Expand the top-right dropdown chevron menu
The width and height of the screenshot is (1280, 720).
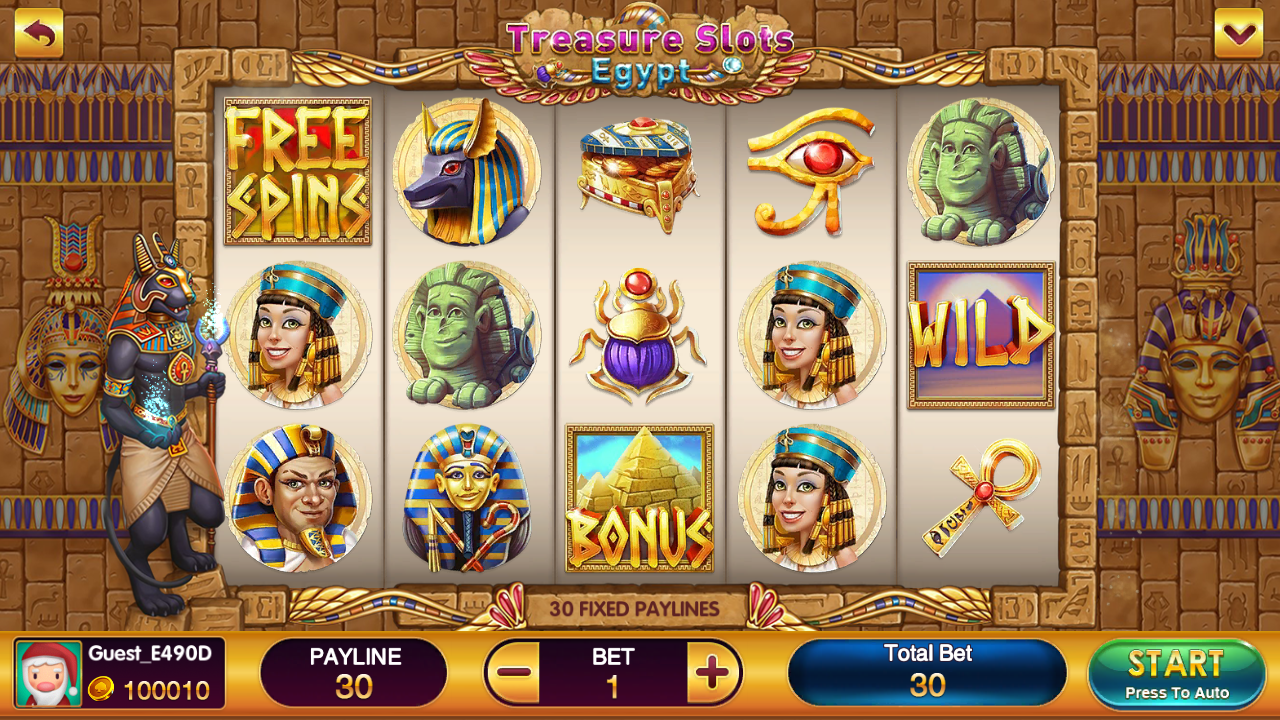pyautogui.click(x=1239, y=34)
